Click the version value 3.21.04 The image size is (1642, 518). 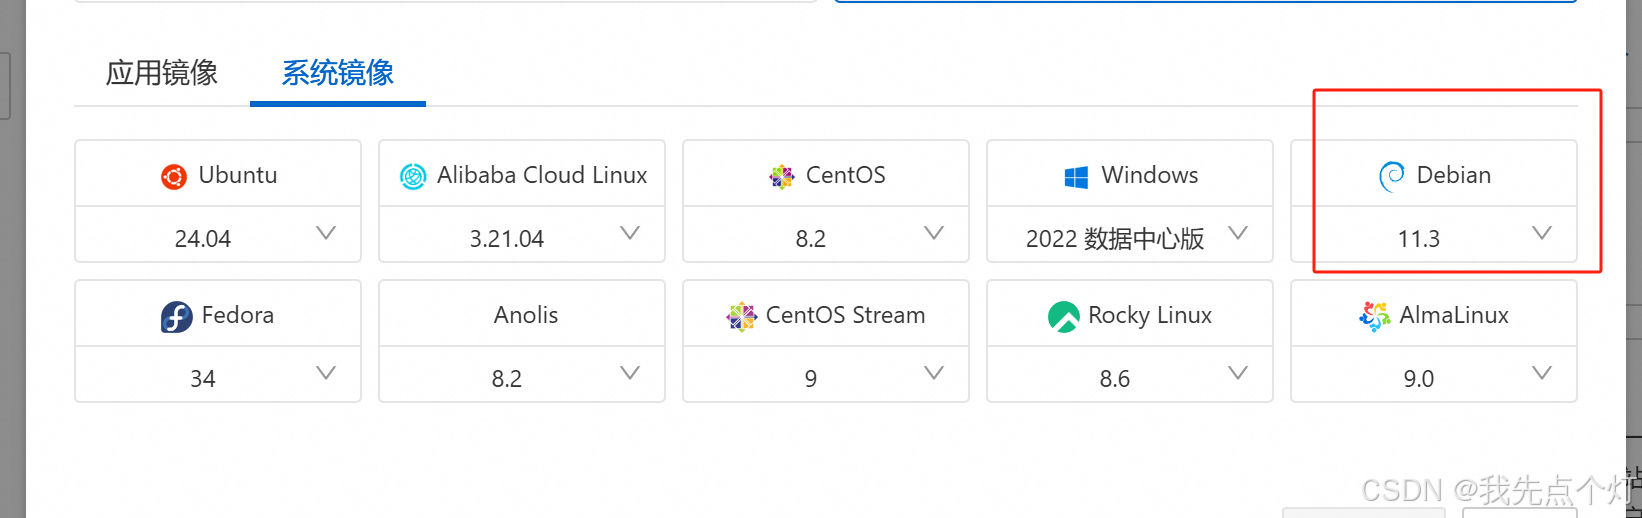[507, 239]
